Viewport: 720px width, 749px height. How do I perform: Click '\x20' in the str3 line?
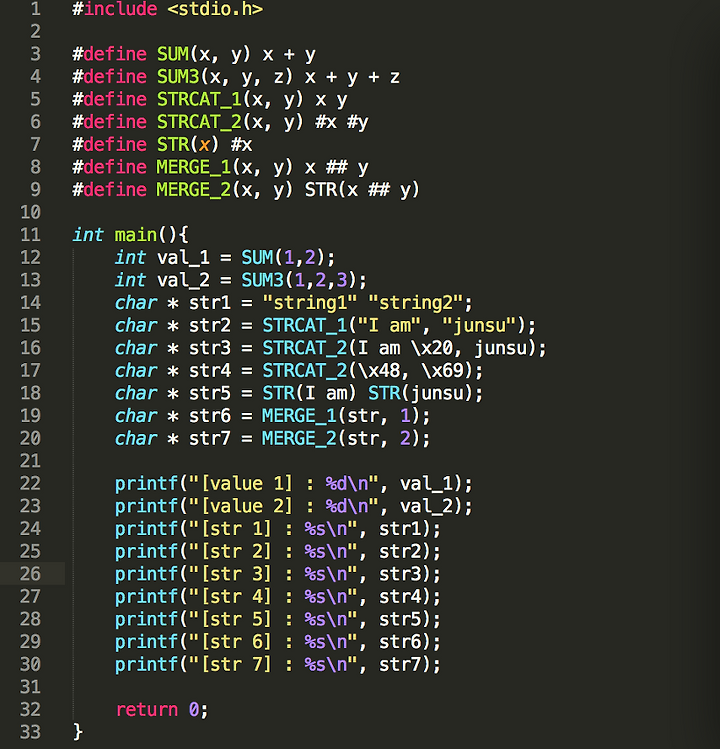pyautogui.click(x=432, y=348)
